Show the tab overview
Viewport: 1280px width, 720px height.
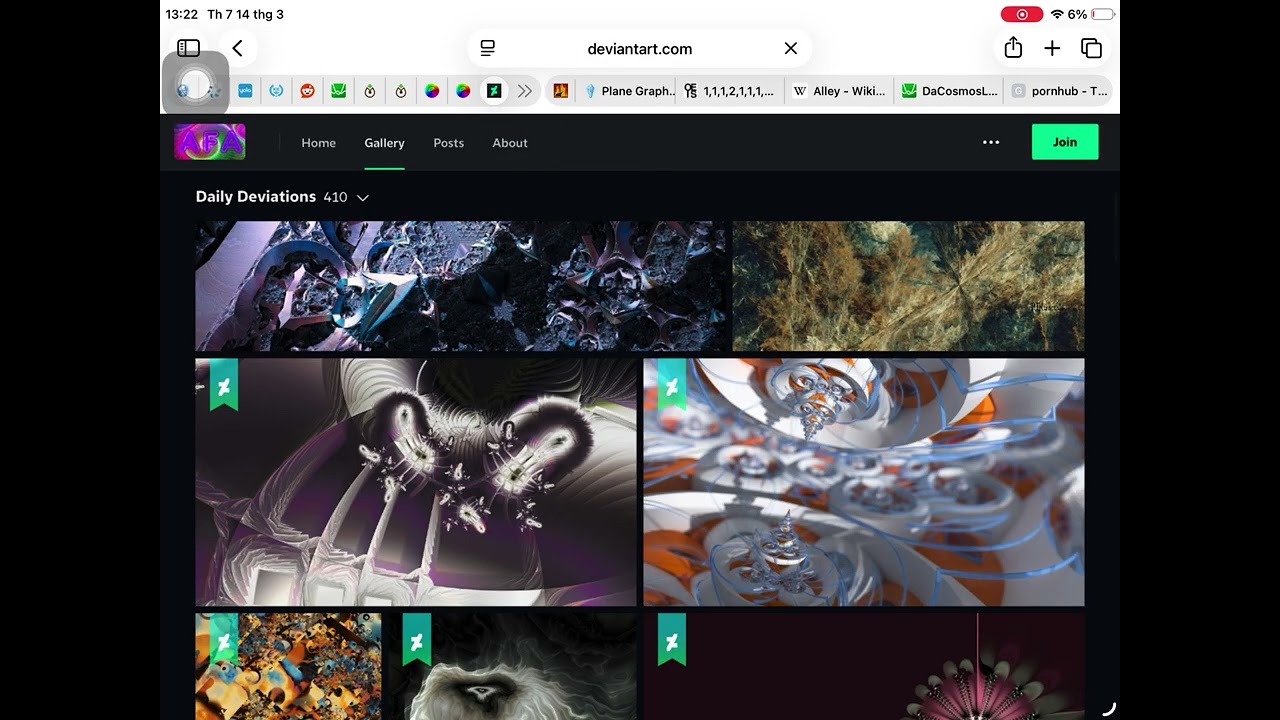pyautogui.click(x=1091, y=48)
